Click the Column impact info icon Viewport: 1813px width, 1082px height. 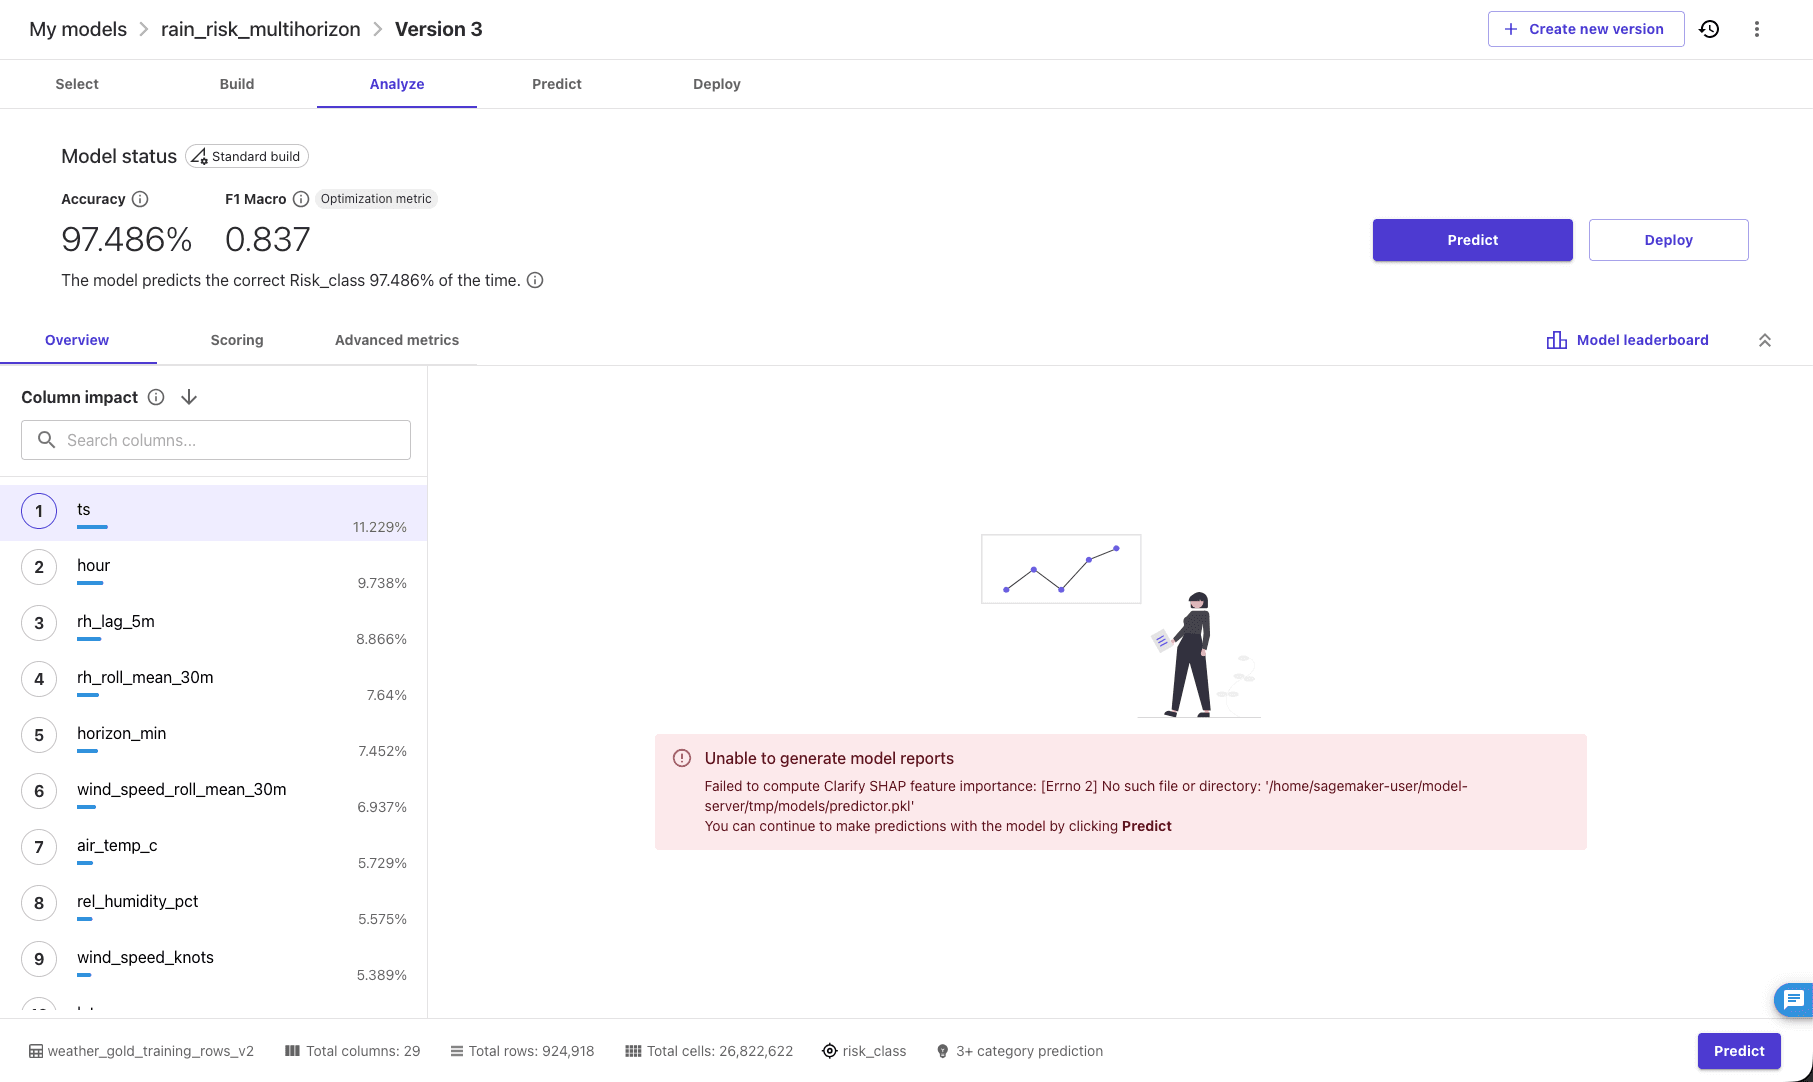156,397
